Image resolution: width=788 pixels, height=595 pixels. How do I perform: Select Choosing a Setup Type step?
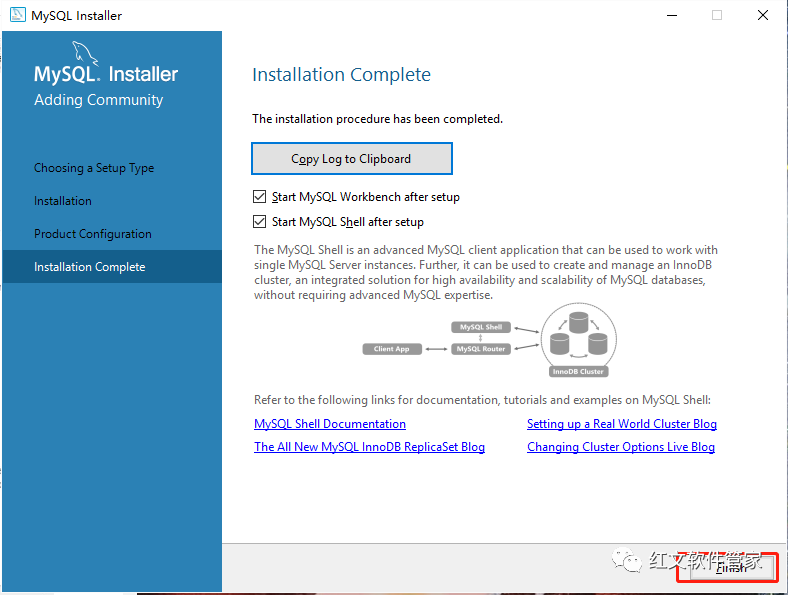(x=94, y=168)
